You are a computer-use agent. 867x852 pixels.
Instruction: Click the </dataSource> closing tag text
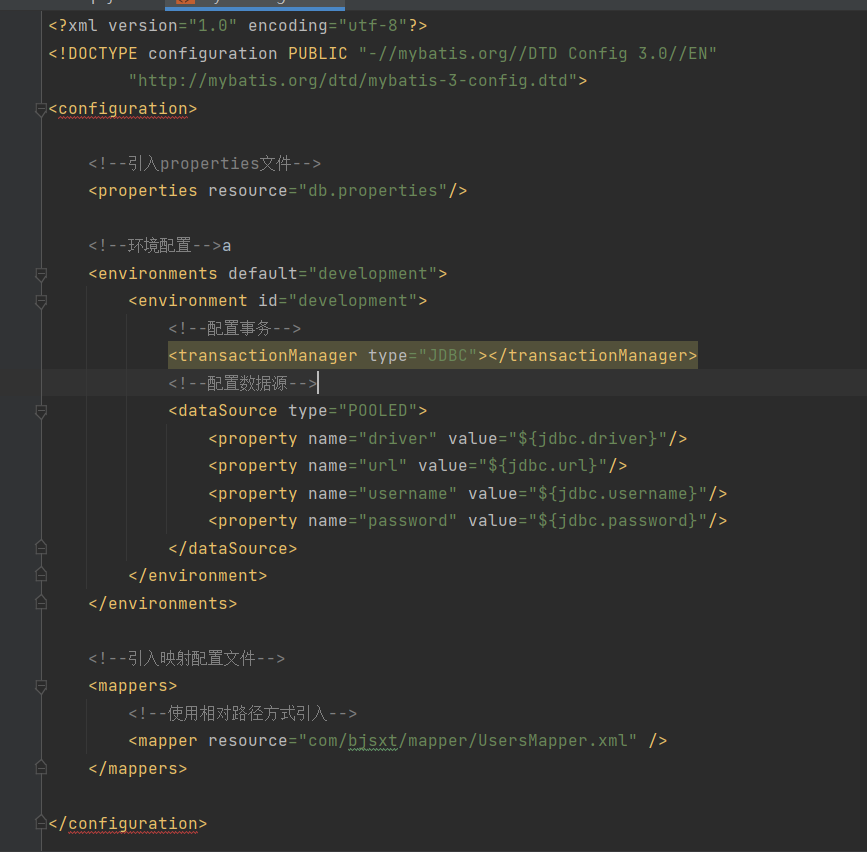click(x=233, y=548)
